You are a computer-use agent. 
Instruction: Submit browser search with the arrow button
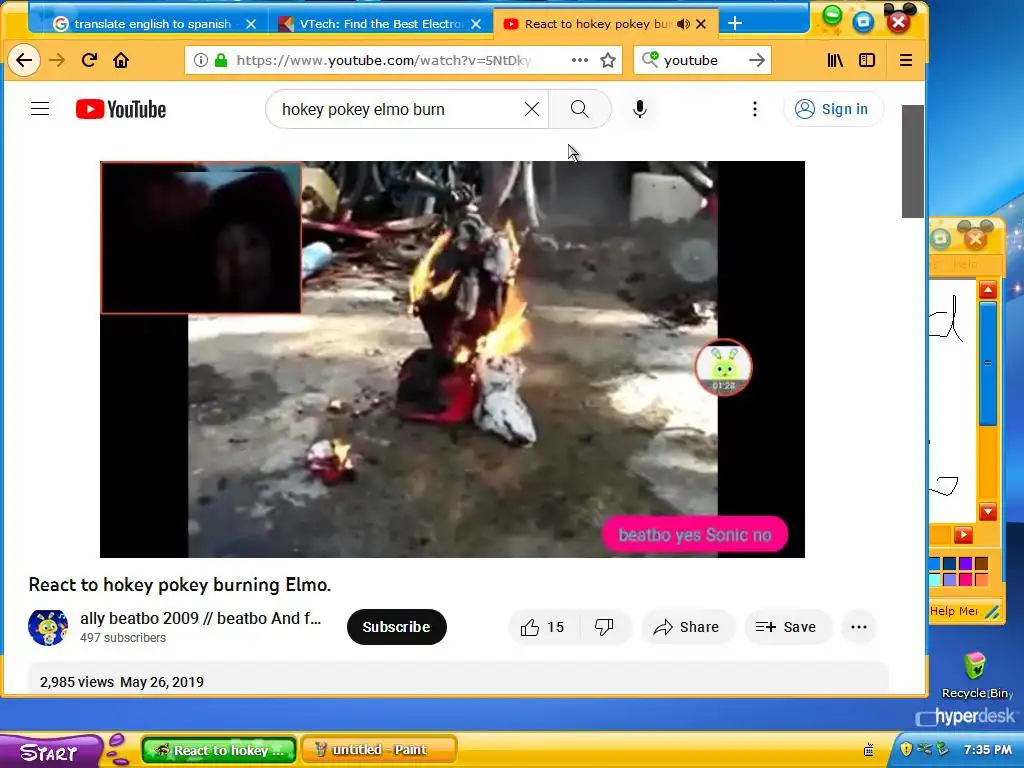757,61
